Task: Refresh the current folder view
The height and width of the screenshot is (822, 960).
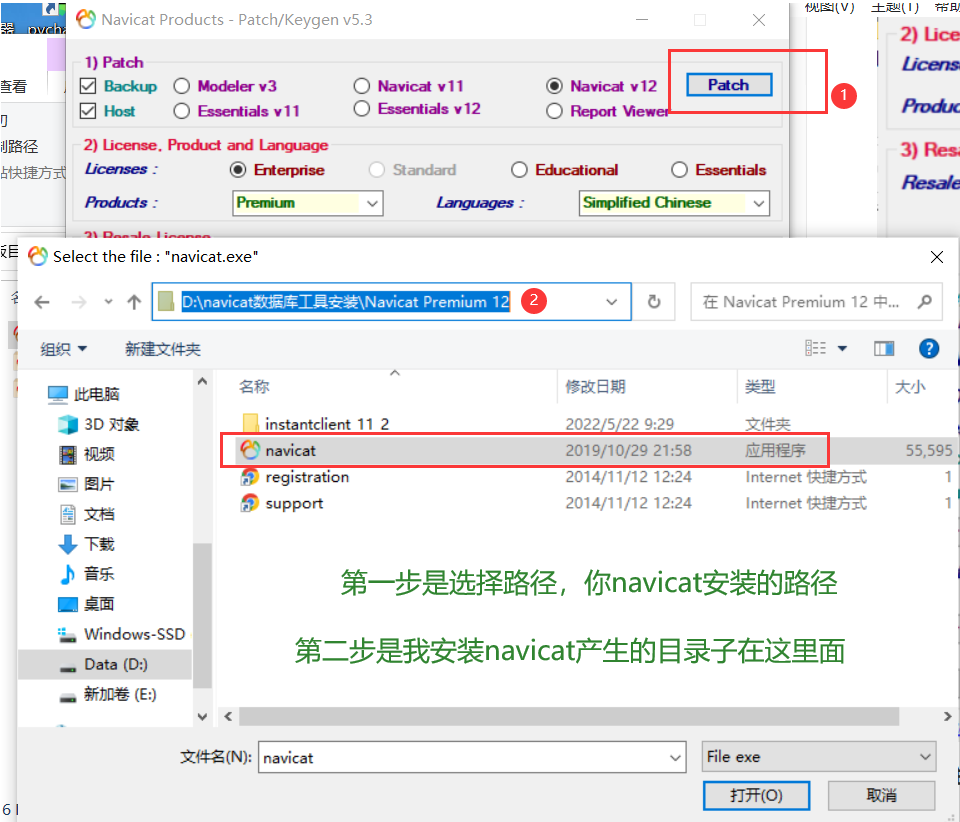Action: [654, 302]
